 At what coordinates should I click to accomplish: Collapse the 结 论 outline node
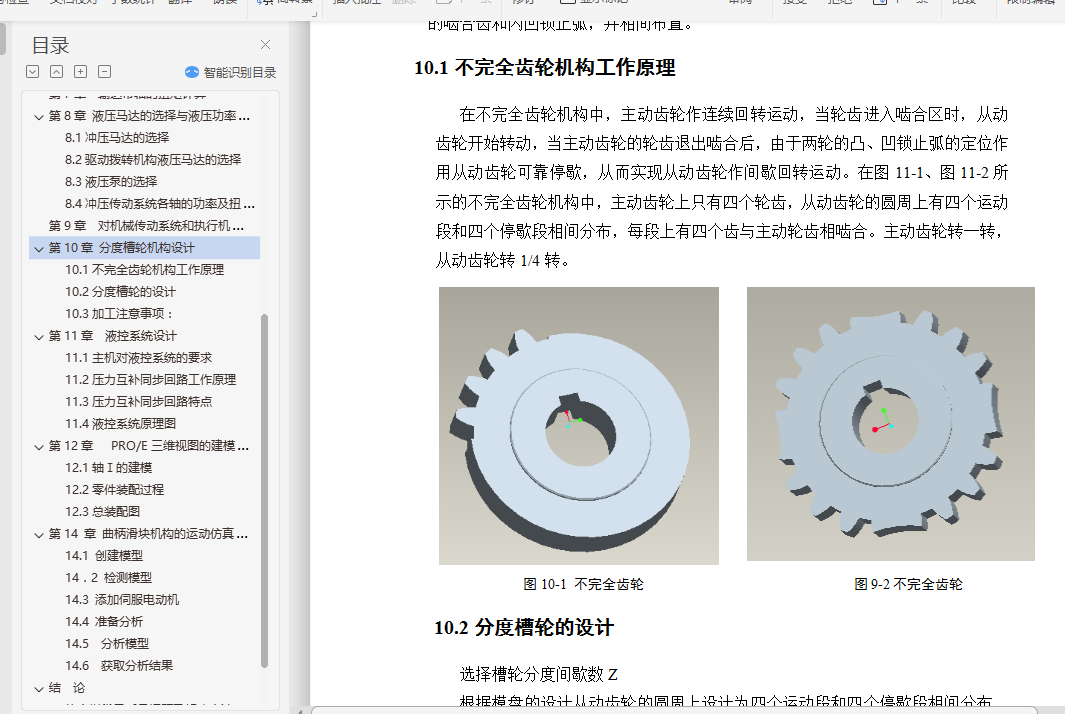(39, 688)
